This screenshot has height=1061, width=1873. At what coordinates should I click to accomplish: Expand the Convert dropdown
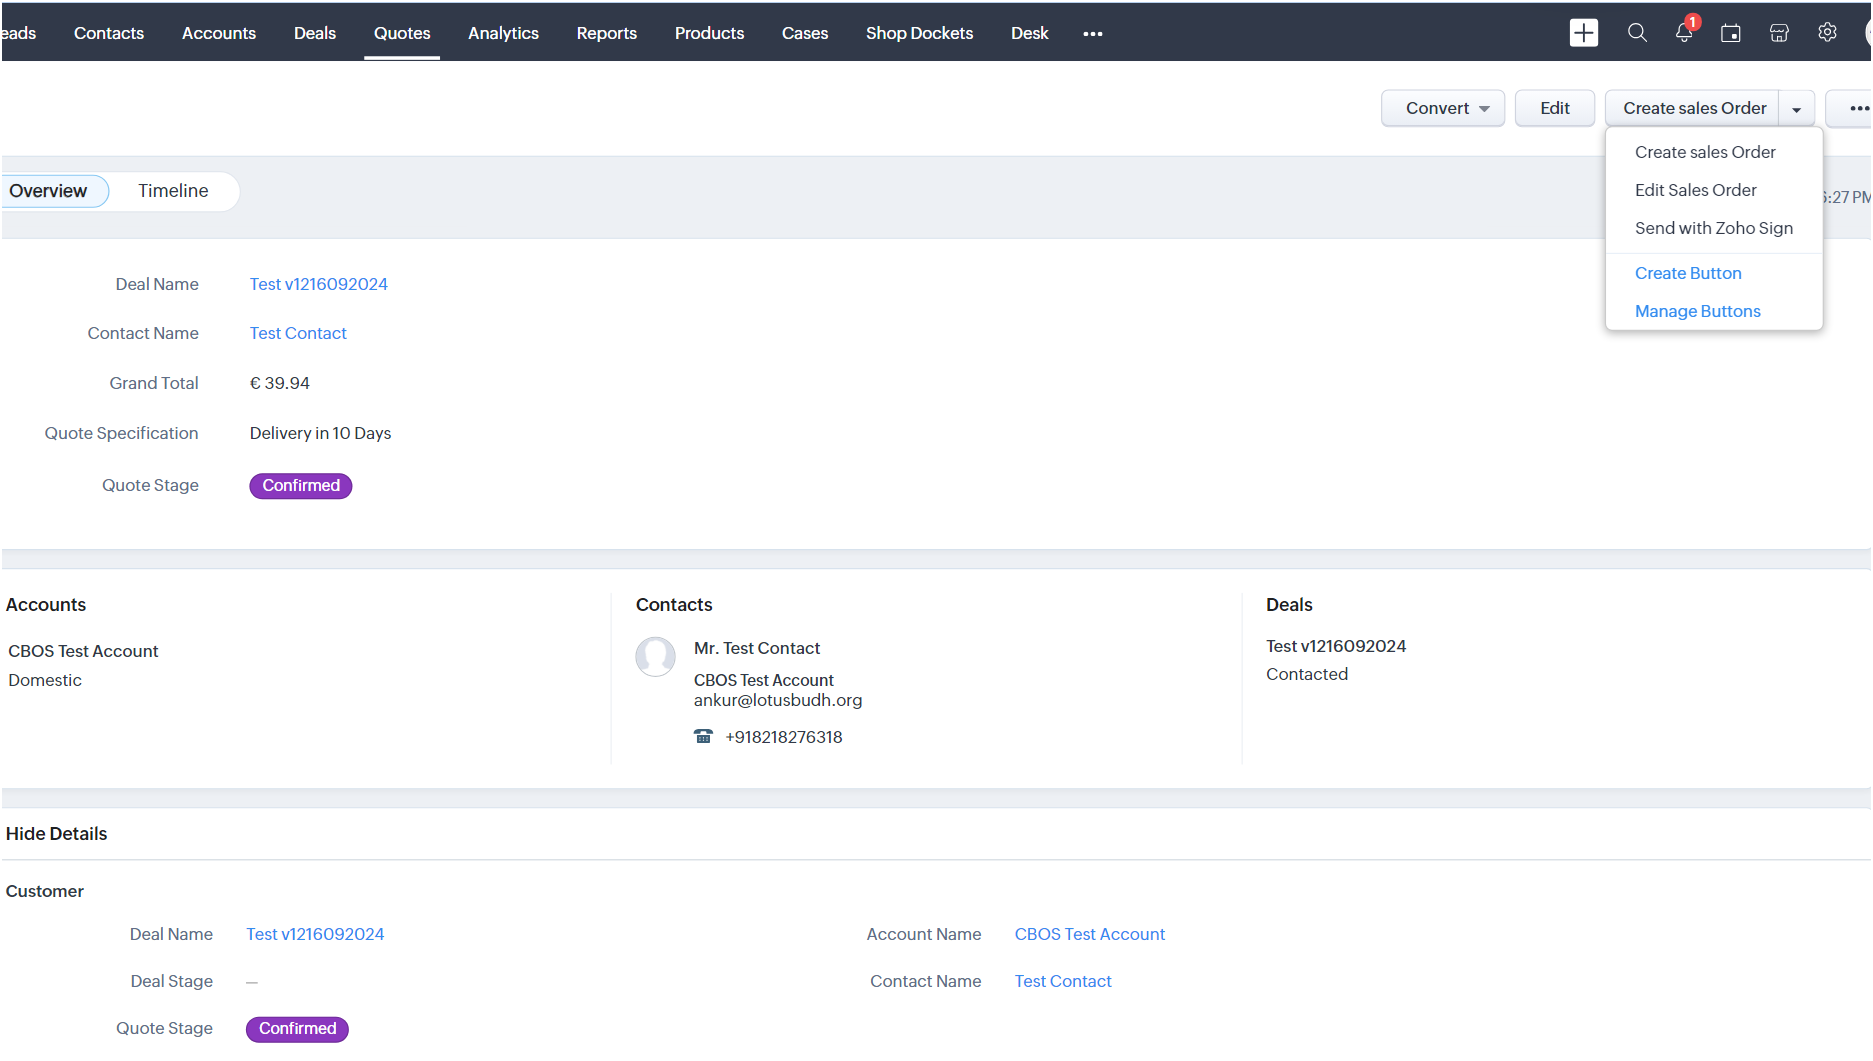point(1442,108)
